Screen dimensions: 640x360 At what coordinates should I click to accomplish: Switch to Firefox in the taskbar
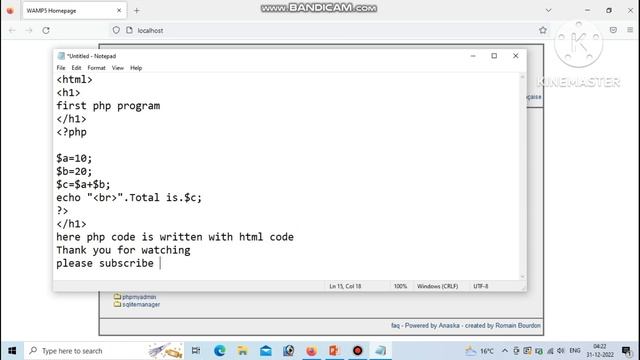coord(311,351)
